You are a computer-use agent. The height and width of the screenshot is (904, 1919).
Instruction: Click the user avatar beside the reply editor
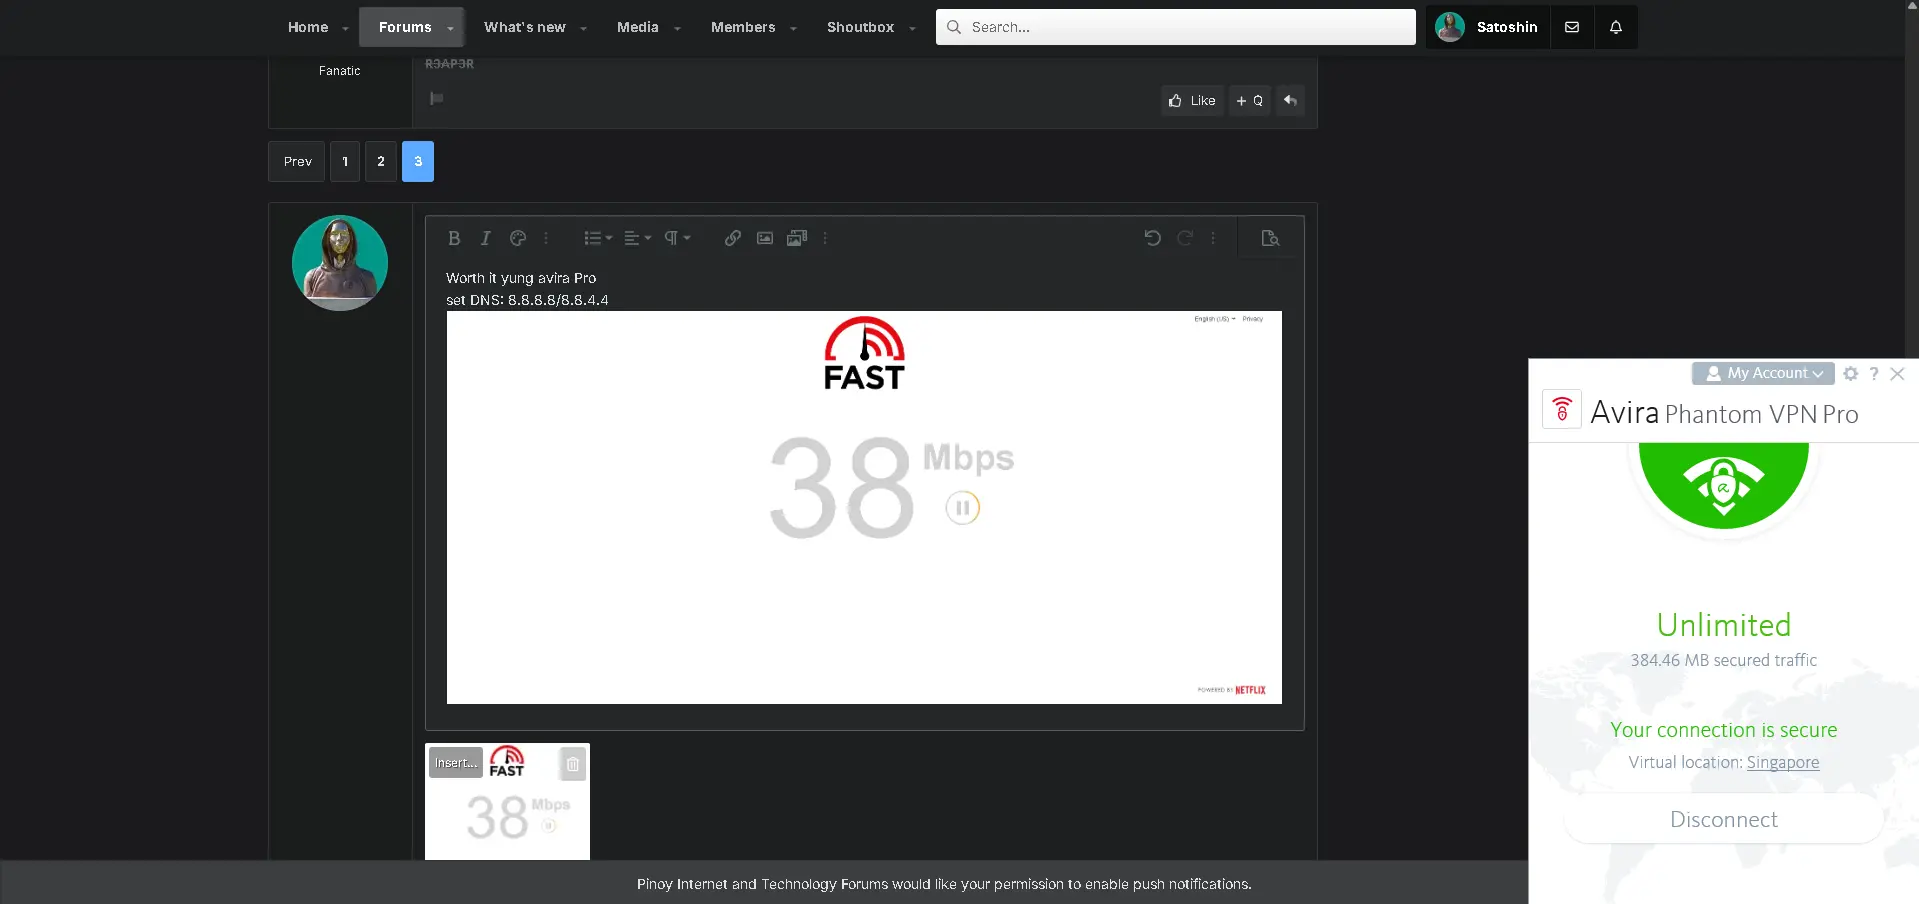[340, 263]
